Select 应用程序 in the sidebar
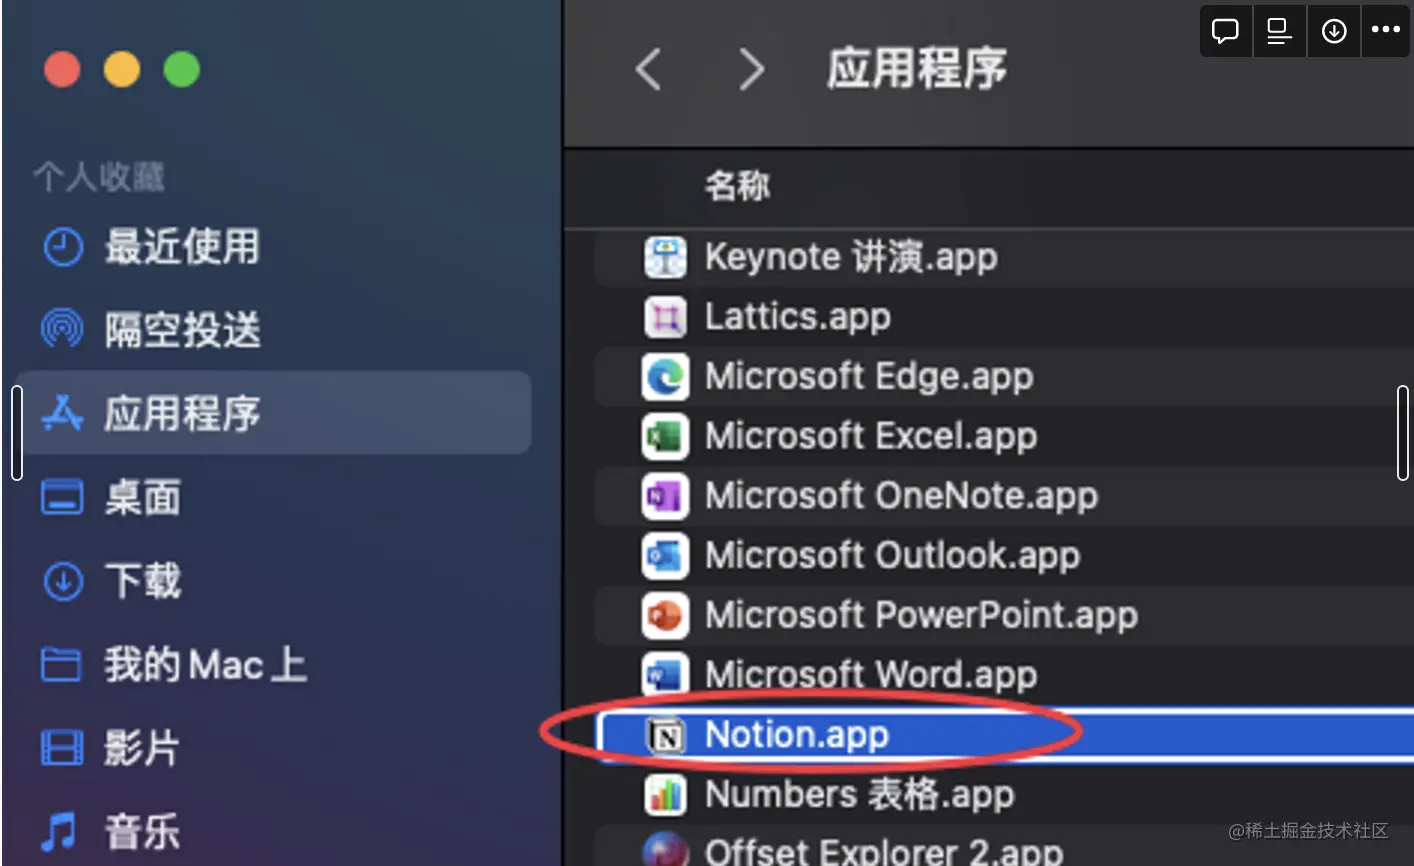 click(276, 413)
